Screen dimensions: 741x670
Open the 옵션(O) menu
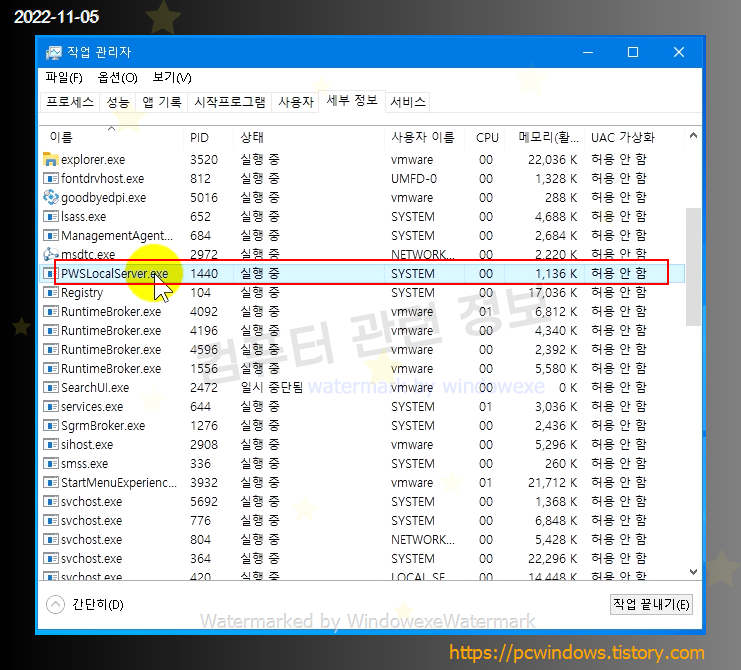click(x=117, y=77)
